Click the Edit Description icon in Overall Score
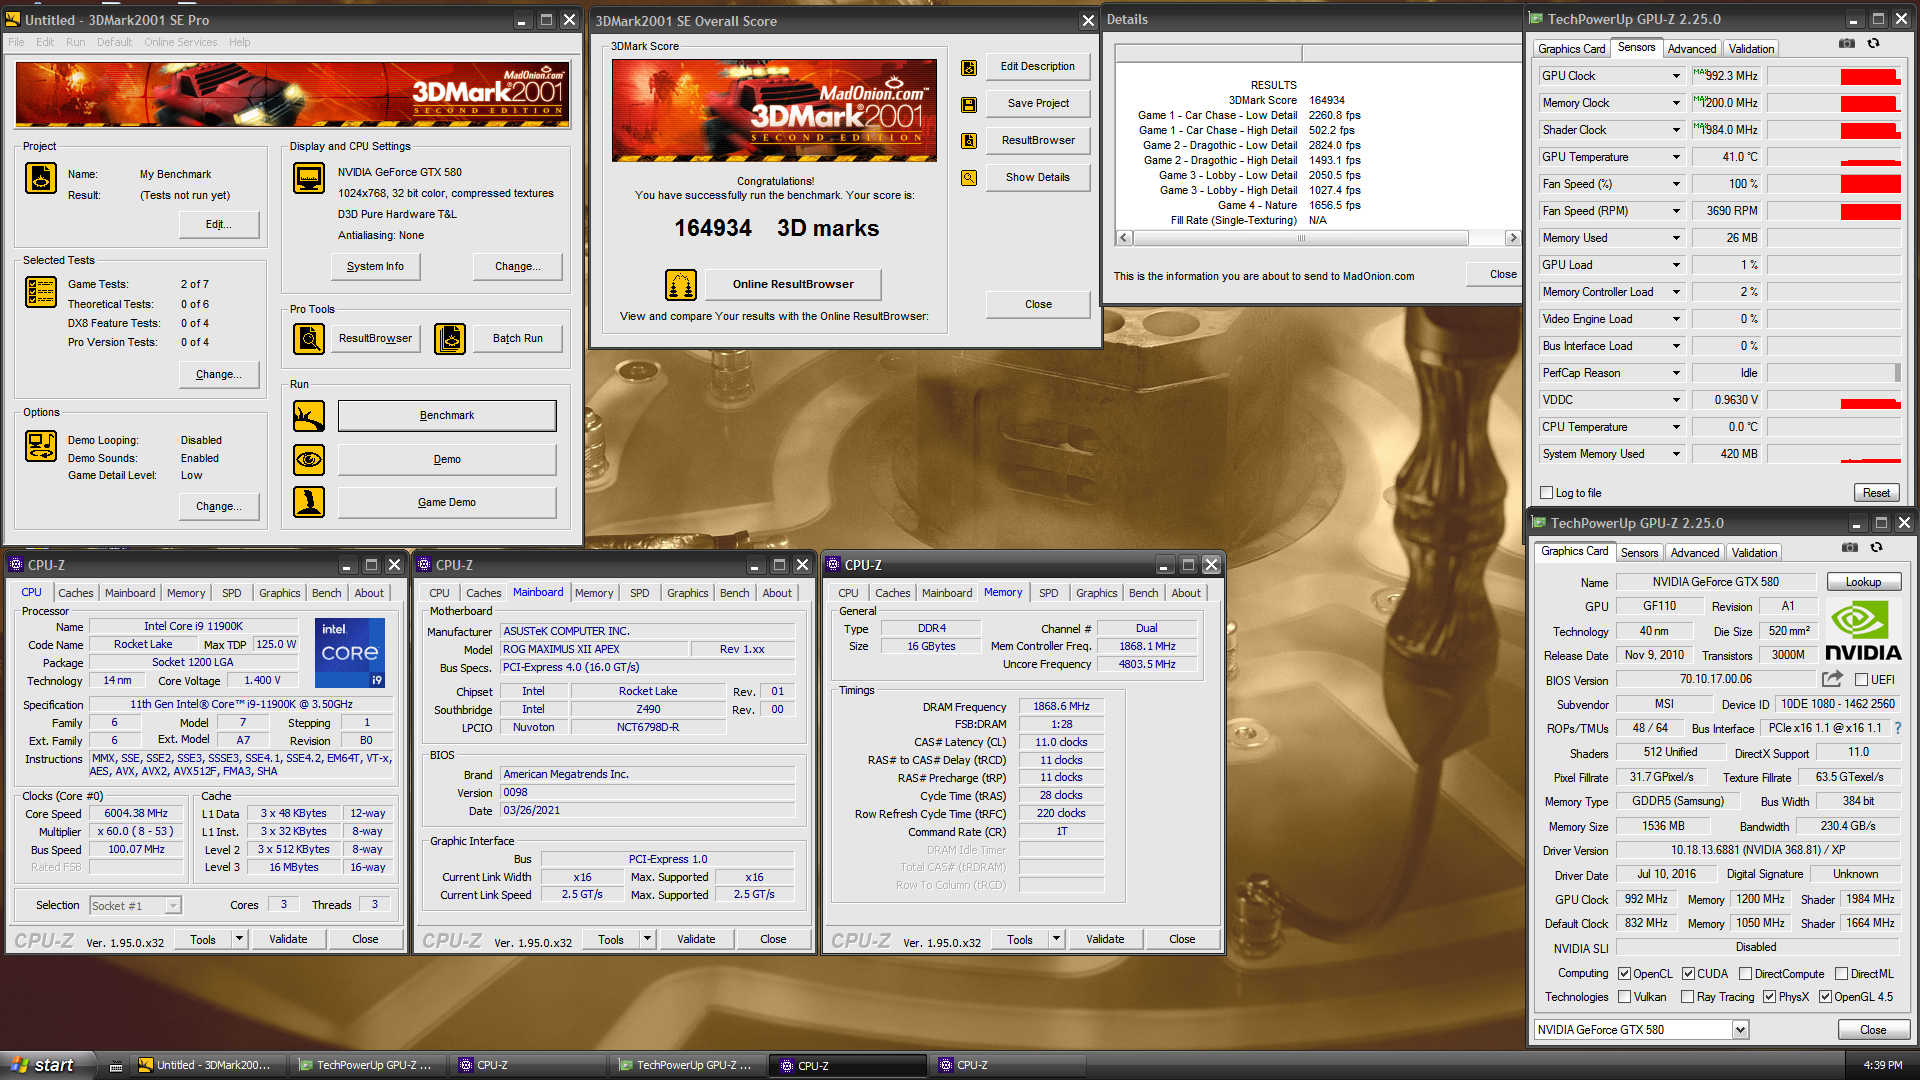The height and width of the screenshot is (1080, 1920). pyautogui.click(x=969, y=67)
